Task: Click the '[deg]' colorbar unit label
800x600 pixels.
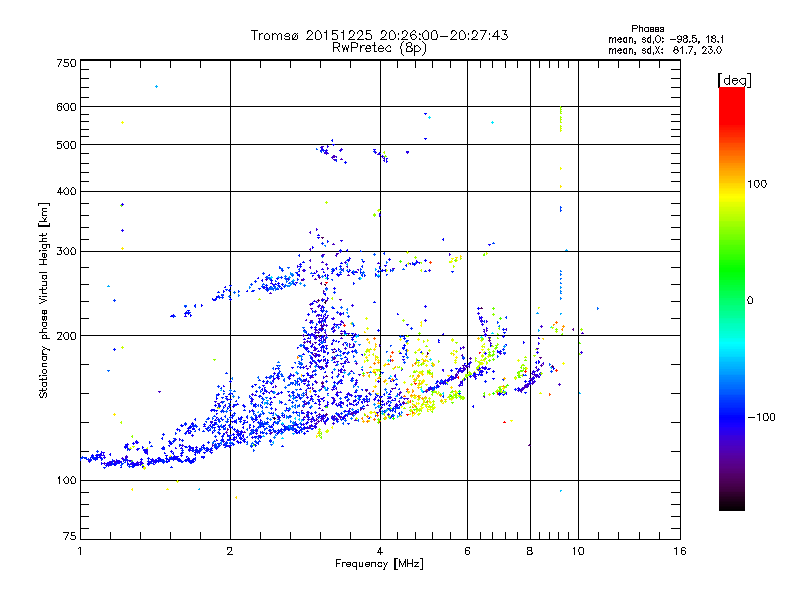Action: click(x=734, y=80)
